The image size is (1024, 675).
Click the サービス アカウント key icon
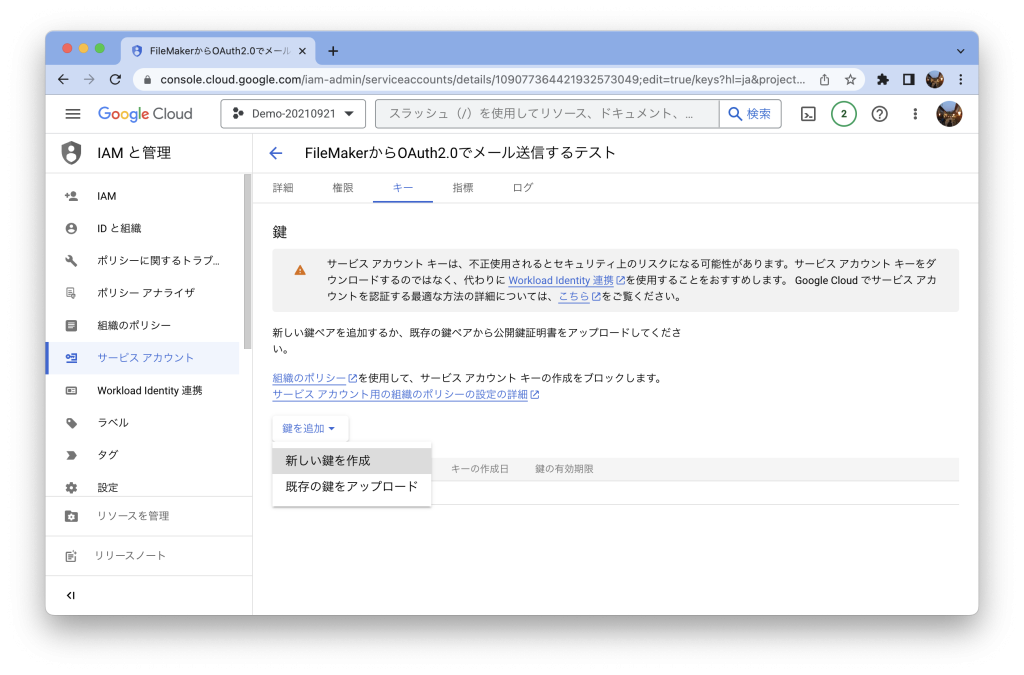pos(71,358)
